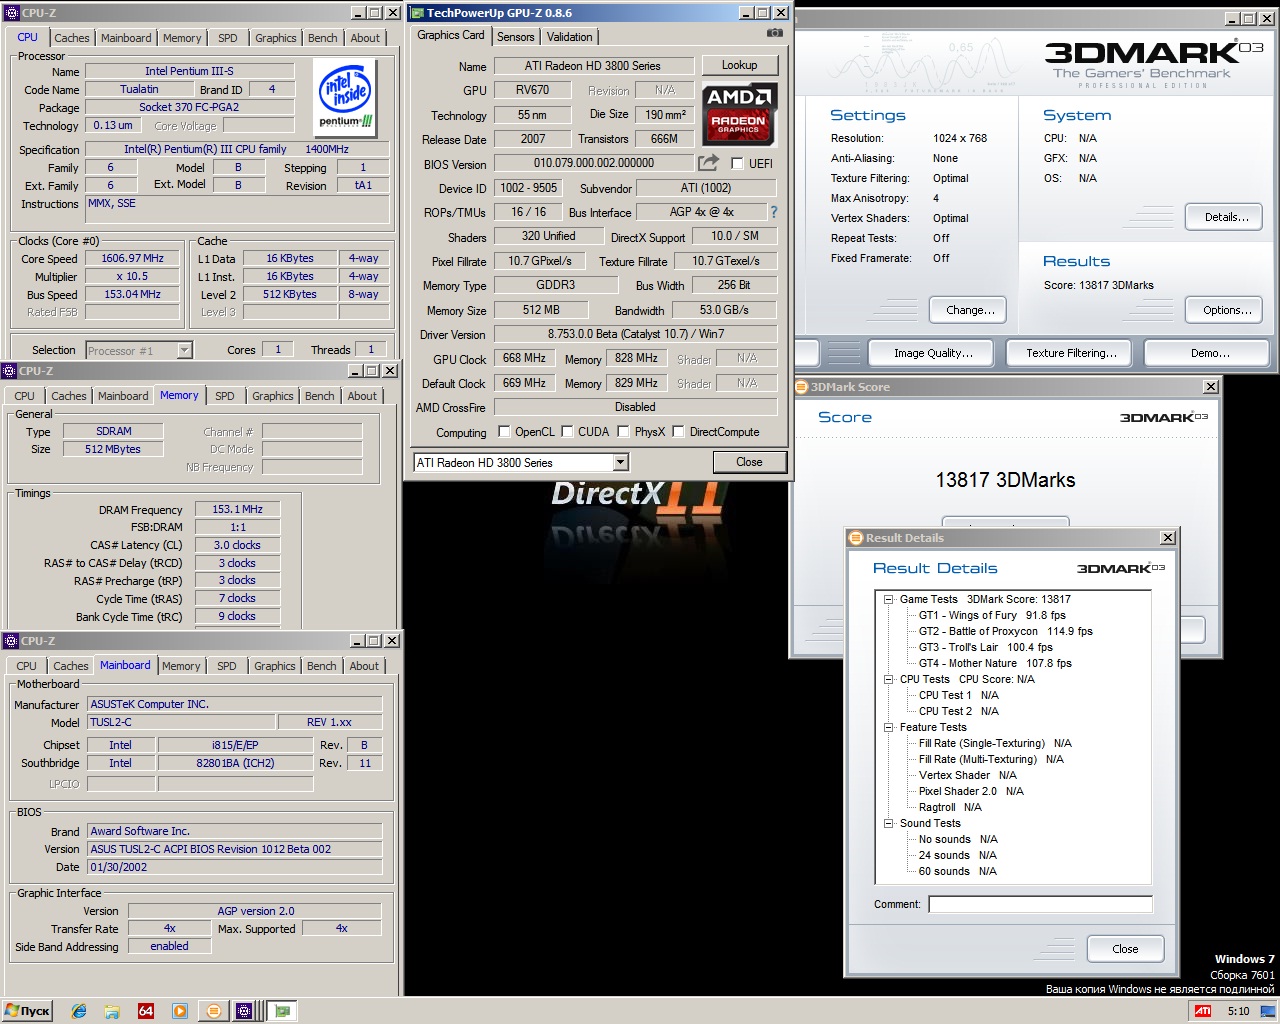This screenshot has height=1024, width=1280.
Task: Select GT3 - Troll's Lair result row
Action: (986, 648)
